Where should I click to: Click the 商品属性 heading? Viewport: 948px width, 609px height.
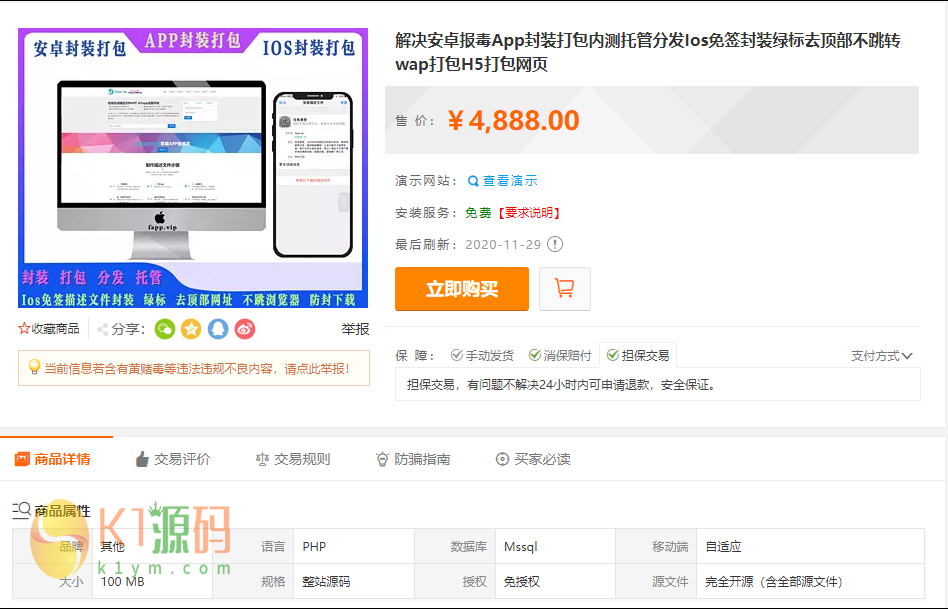tap(62, 511)
